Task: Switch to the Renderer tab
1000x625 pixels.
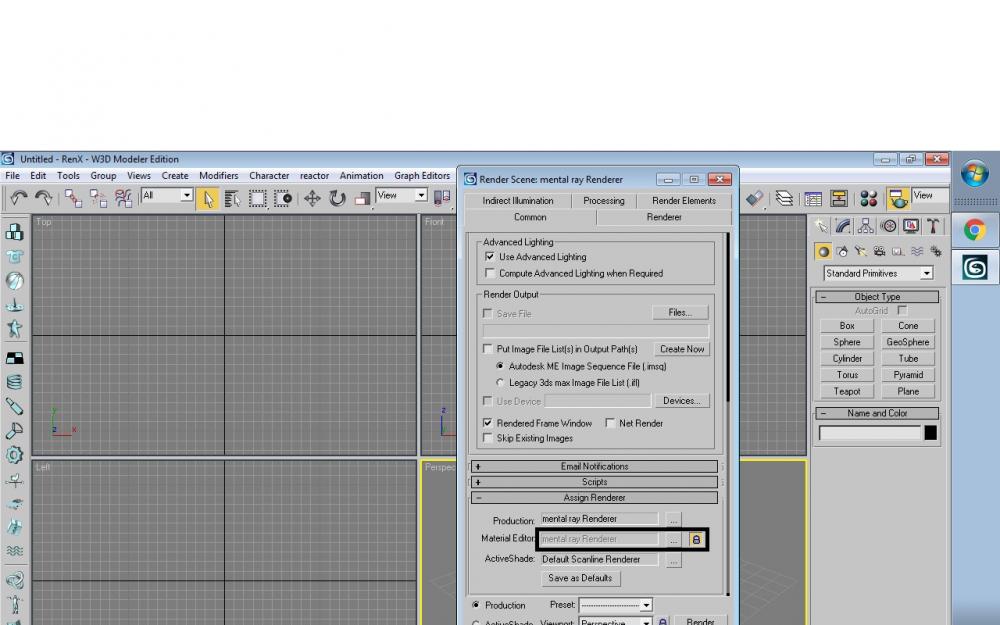Action: pyautogui.click(x=664, y=217)
